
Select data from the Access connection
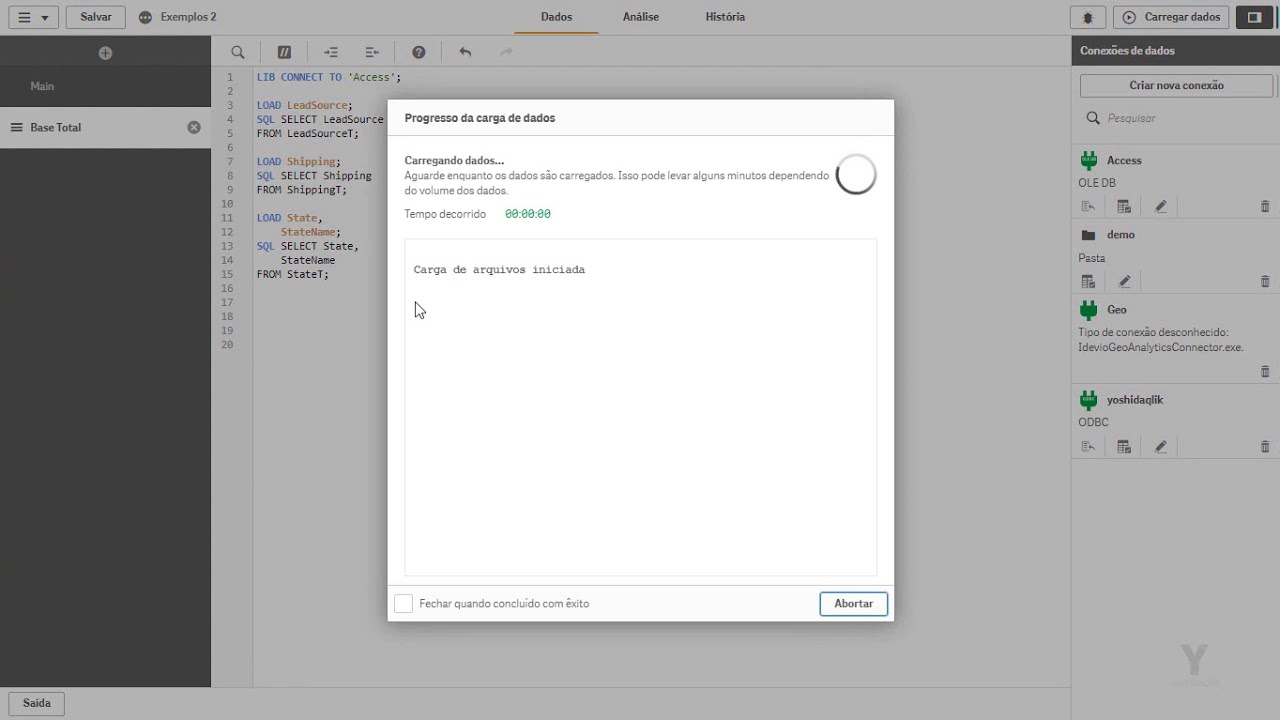tap(1124, 207)
